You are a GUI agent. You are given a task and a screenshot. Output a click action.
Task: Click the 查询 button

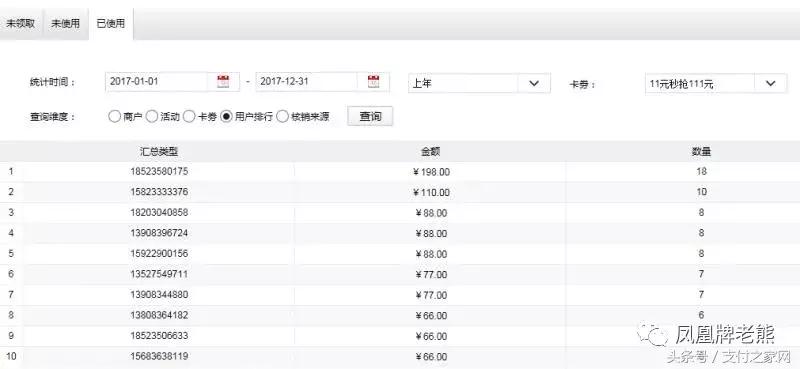370,117
